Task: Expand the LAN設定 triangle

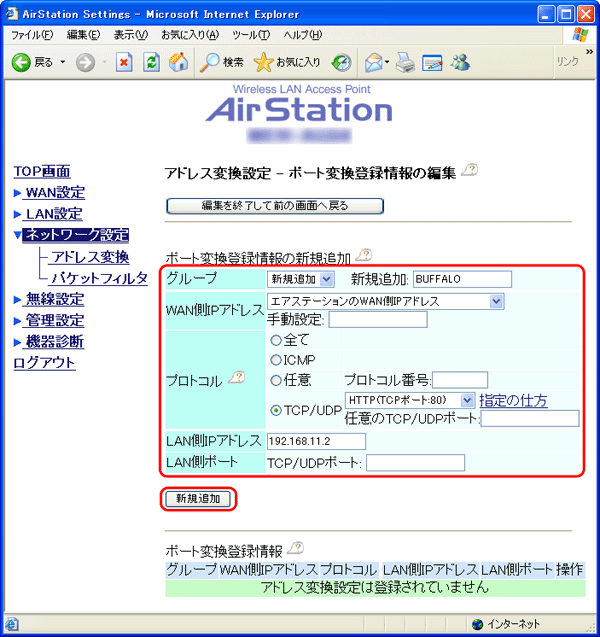Action: 17,214
